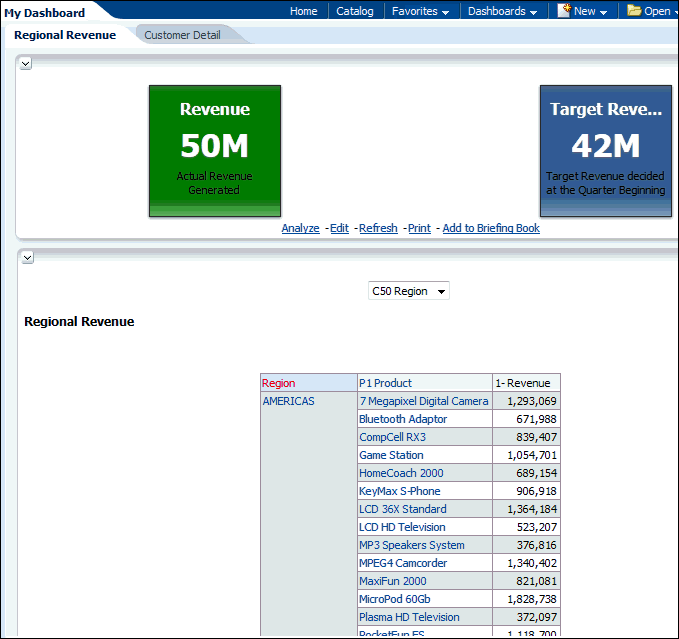Screen dimensions: 679x639
Task: Open the MicroPod 60Gb product link
Action: click(x=395, y=599)
